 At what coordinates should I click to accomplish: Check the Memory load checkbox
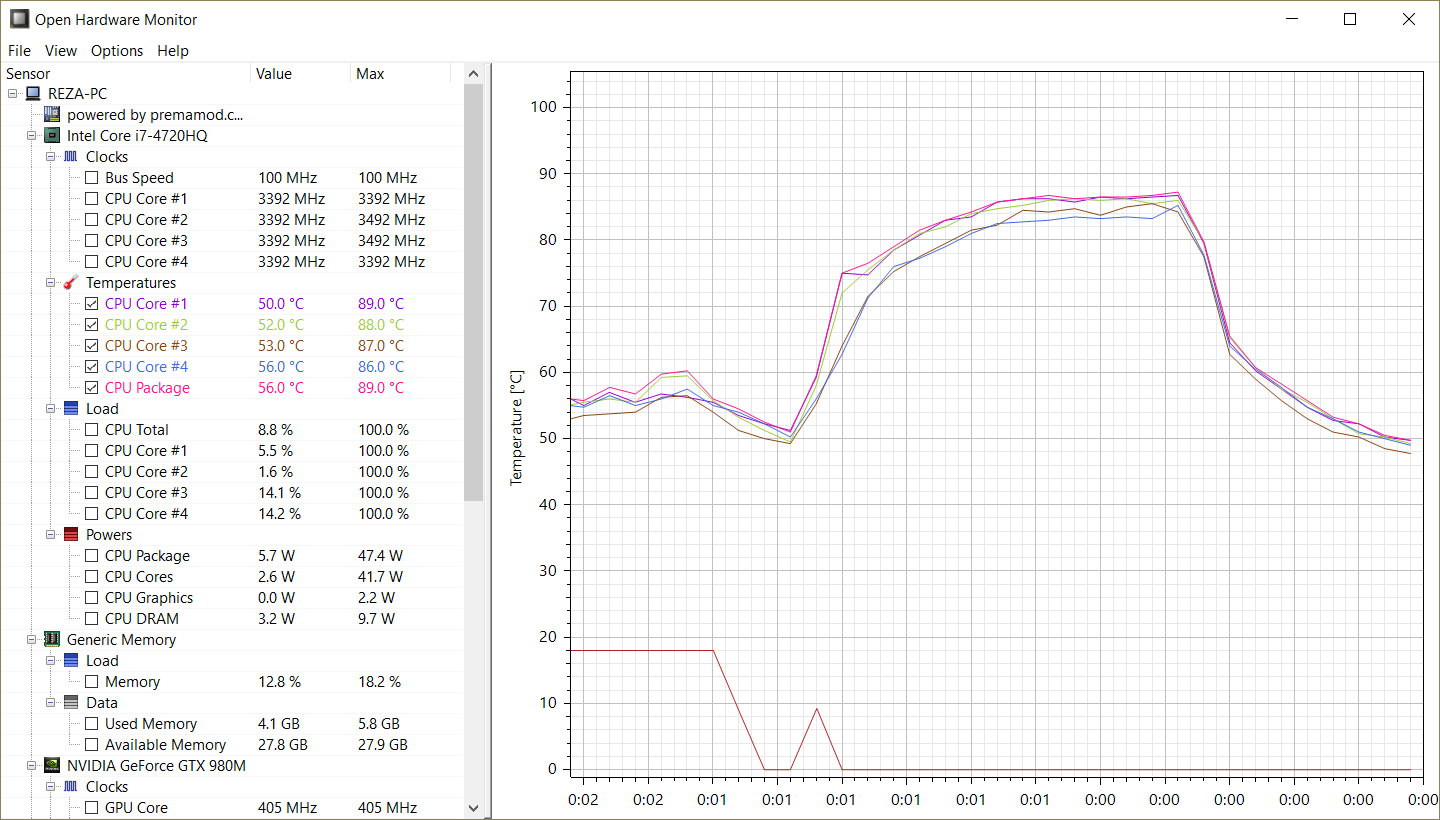click(92, 681)
